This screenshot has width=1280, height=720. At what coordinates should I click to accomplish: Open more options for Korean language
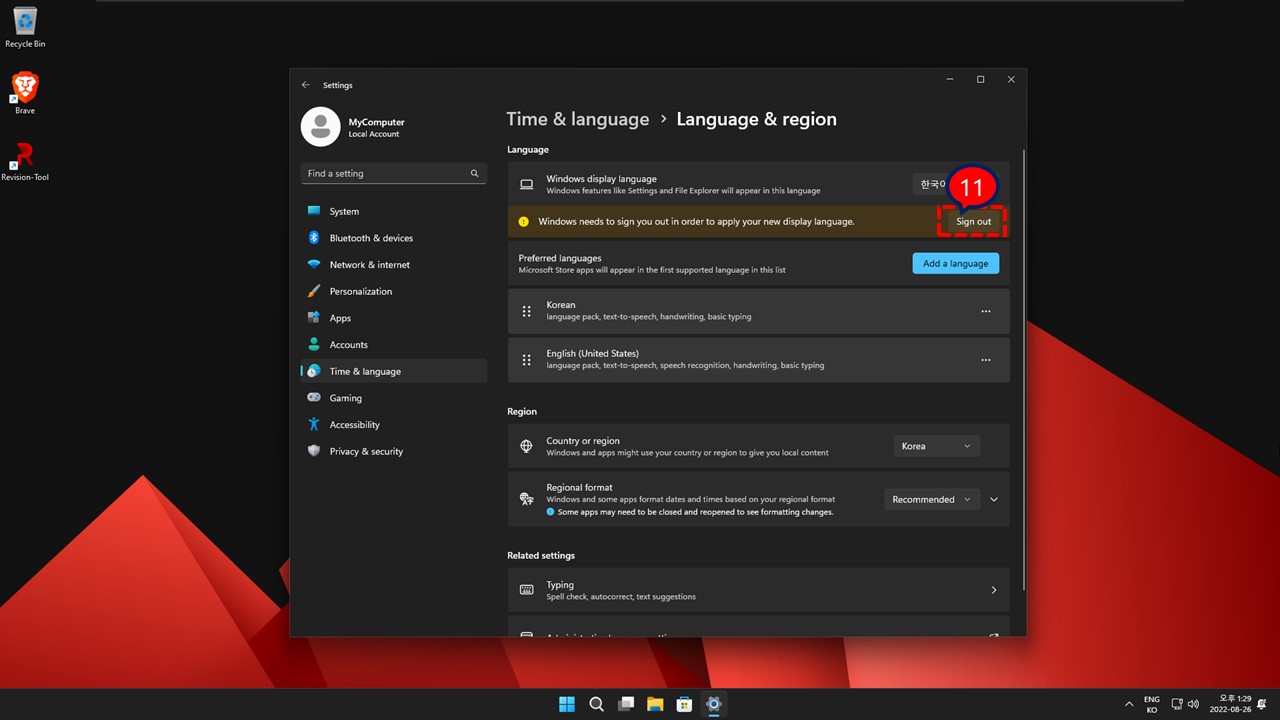pyautogui.click(x=986, y=311)
